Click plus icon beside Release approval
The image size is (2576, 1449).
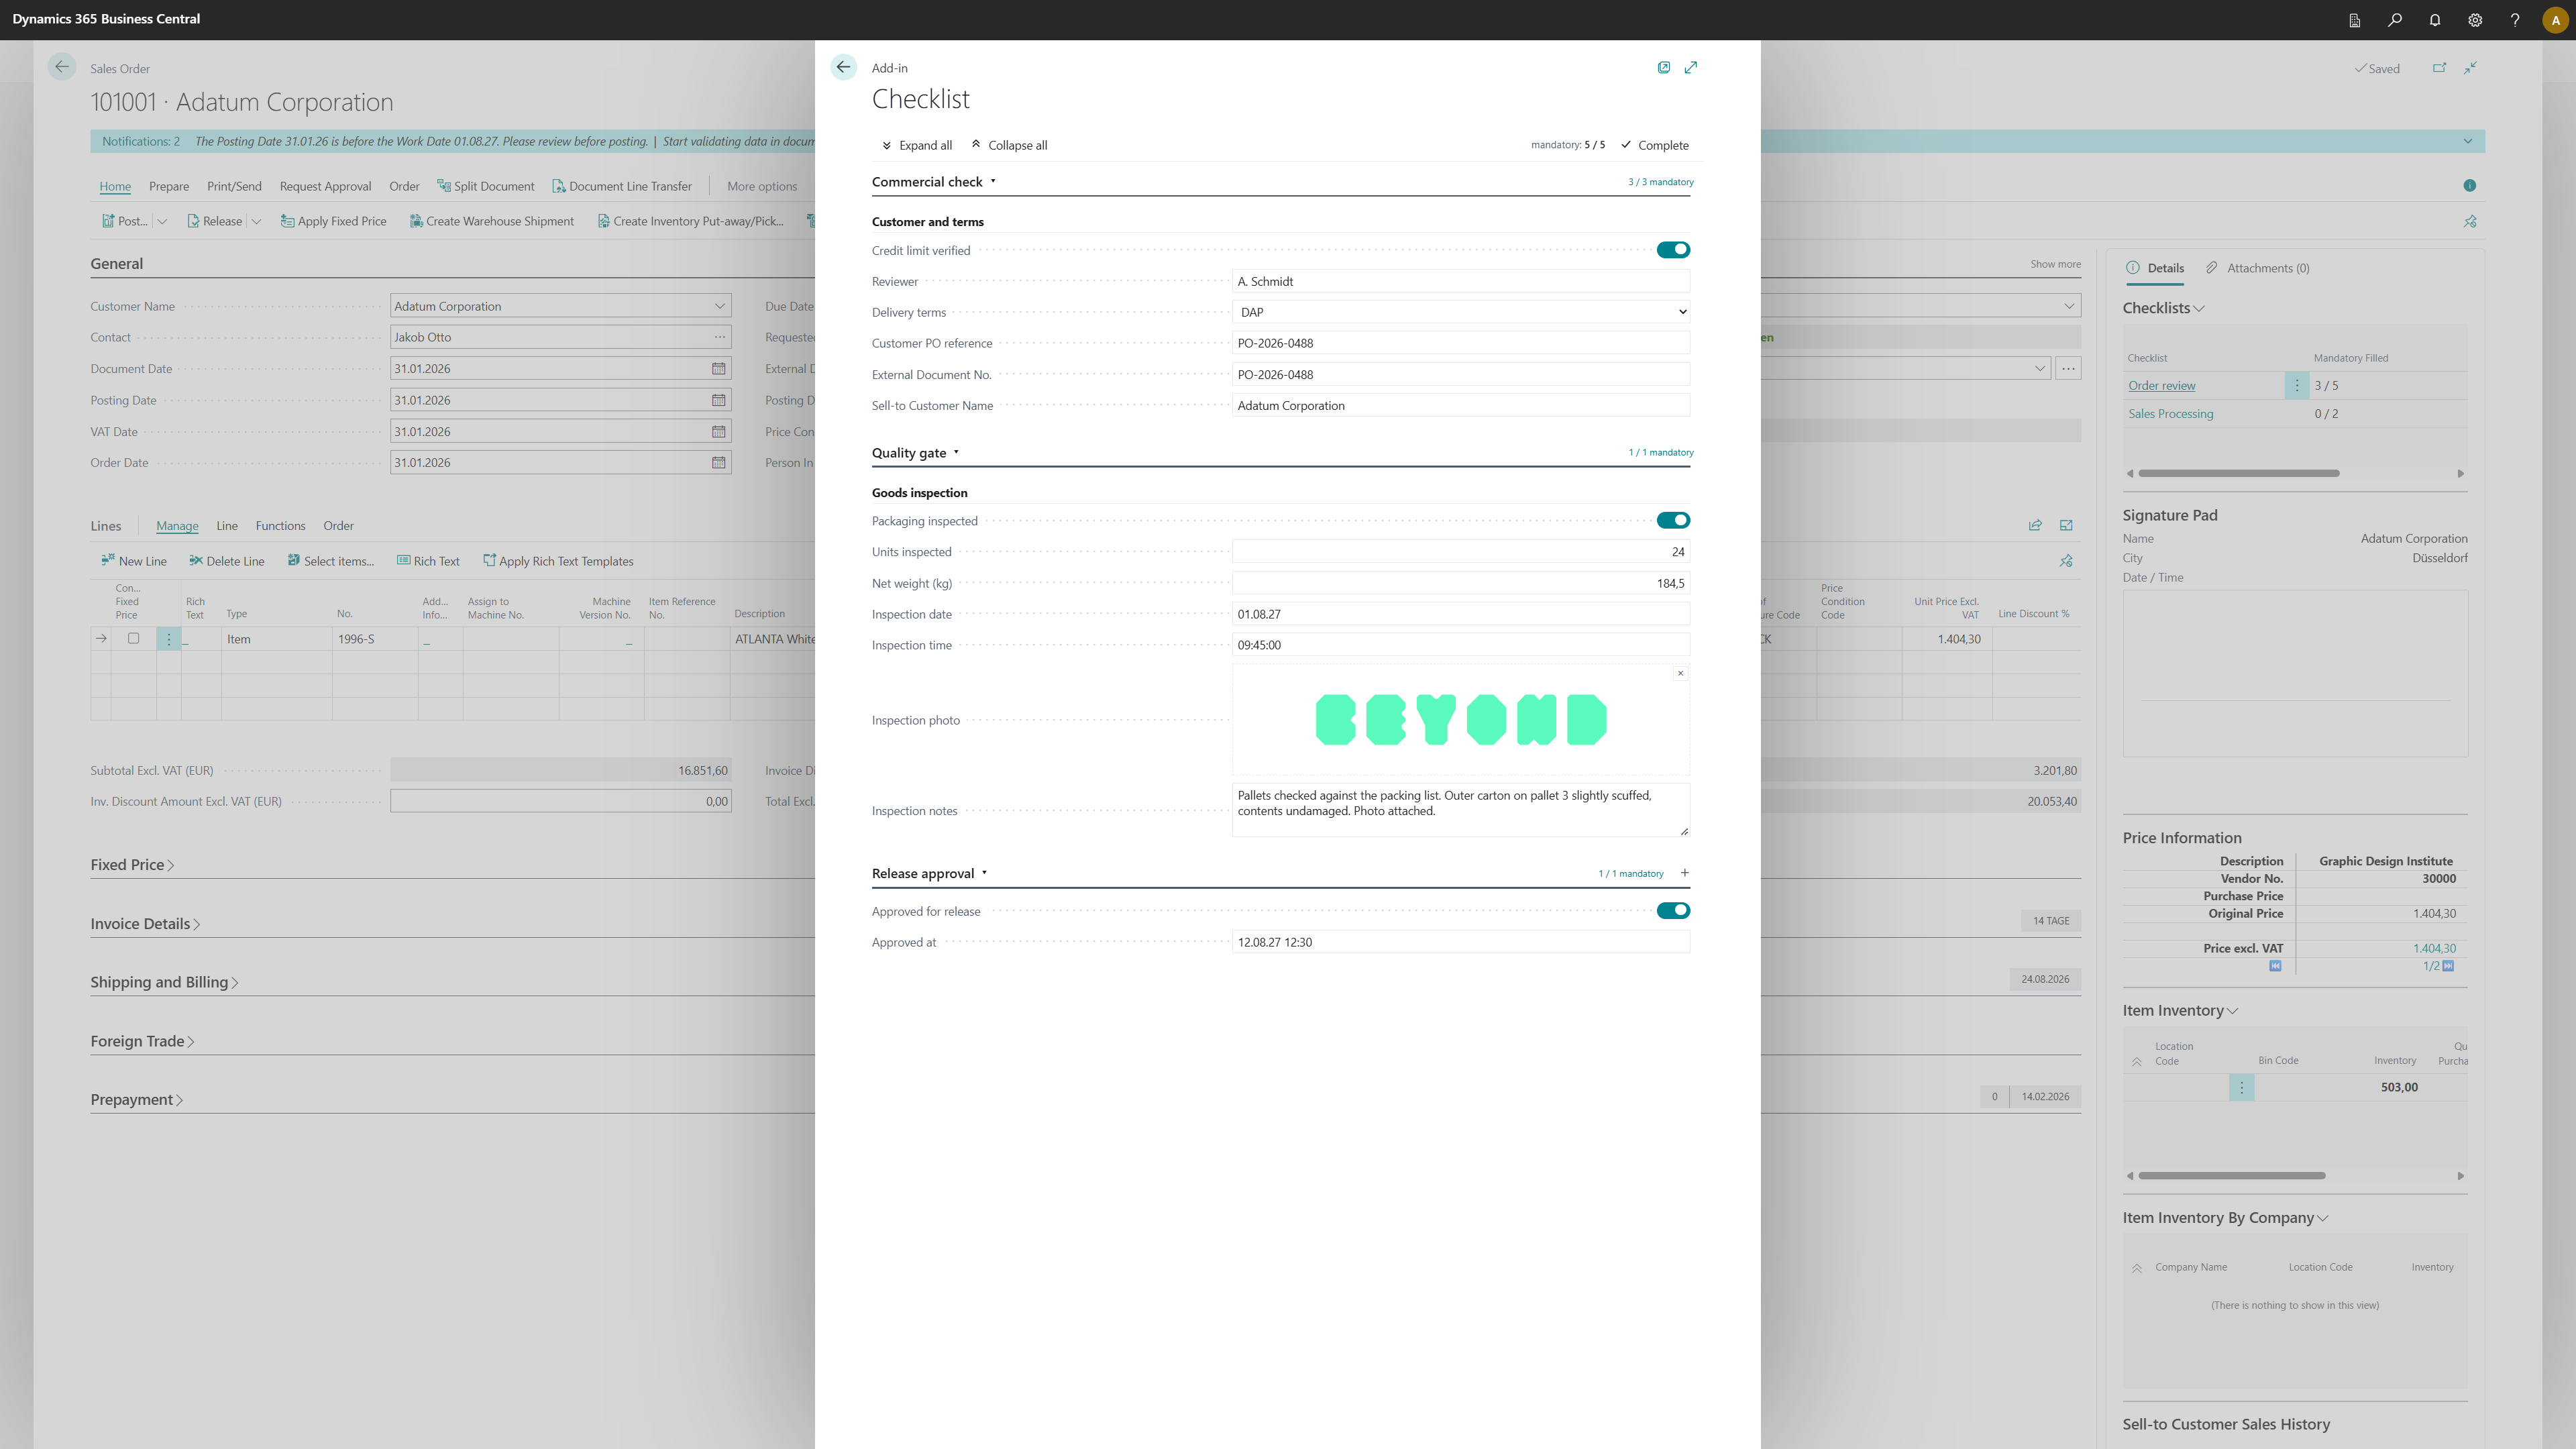[1684, 873]
